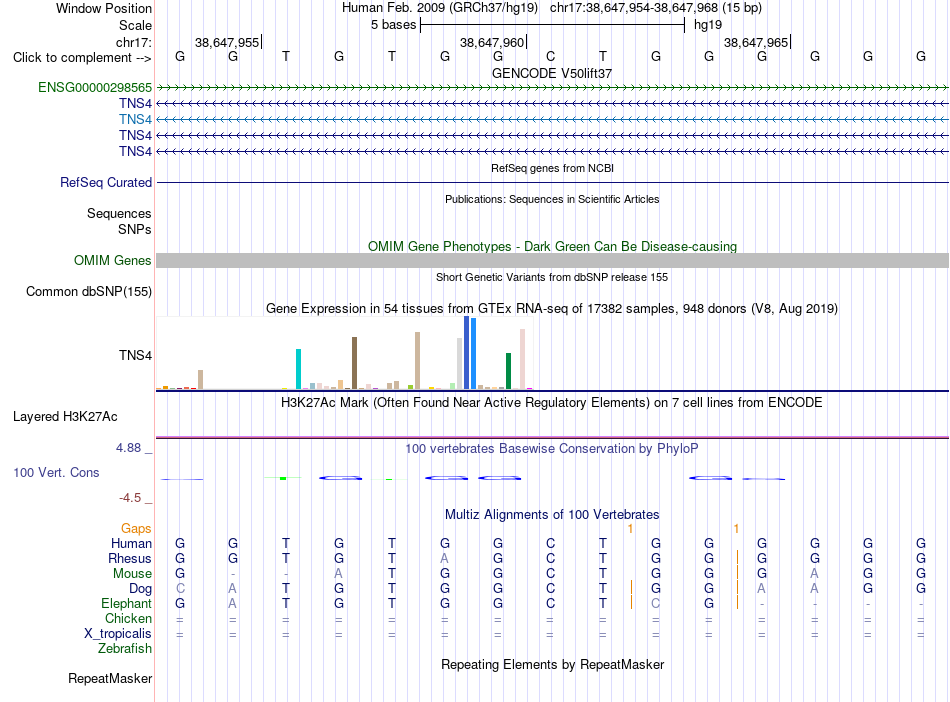Click the chr17:38,647,954-38,647,968 (15 bp) text
This screenshot has height=702, width=950.
(656, 8)
